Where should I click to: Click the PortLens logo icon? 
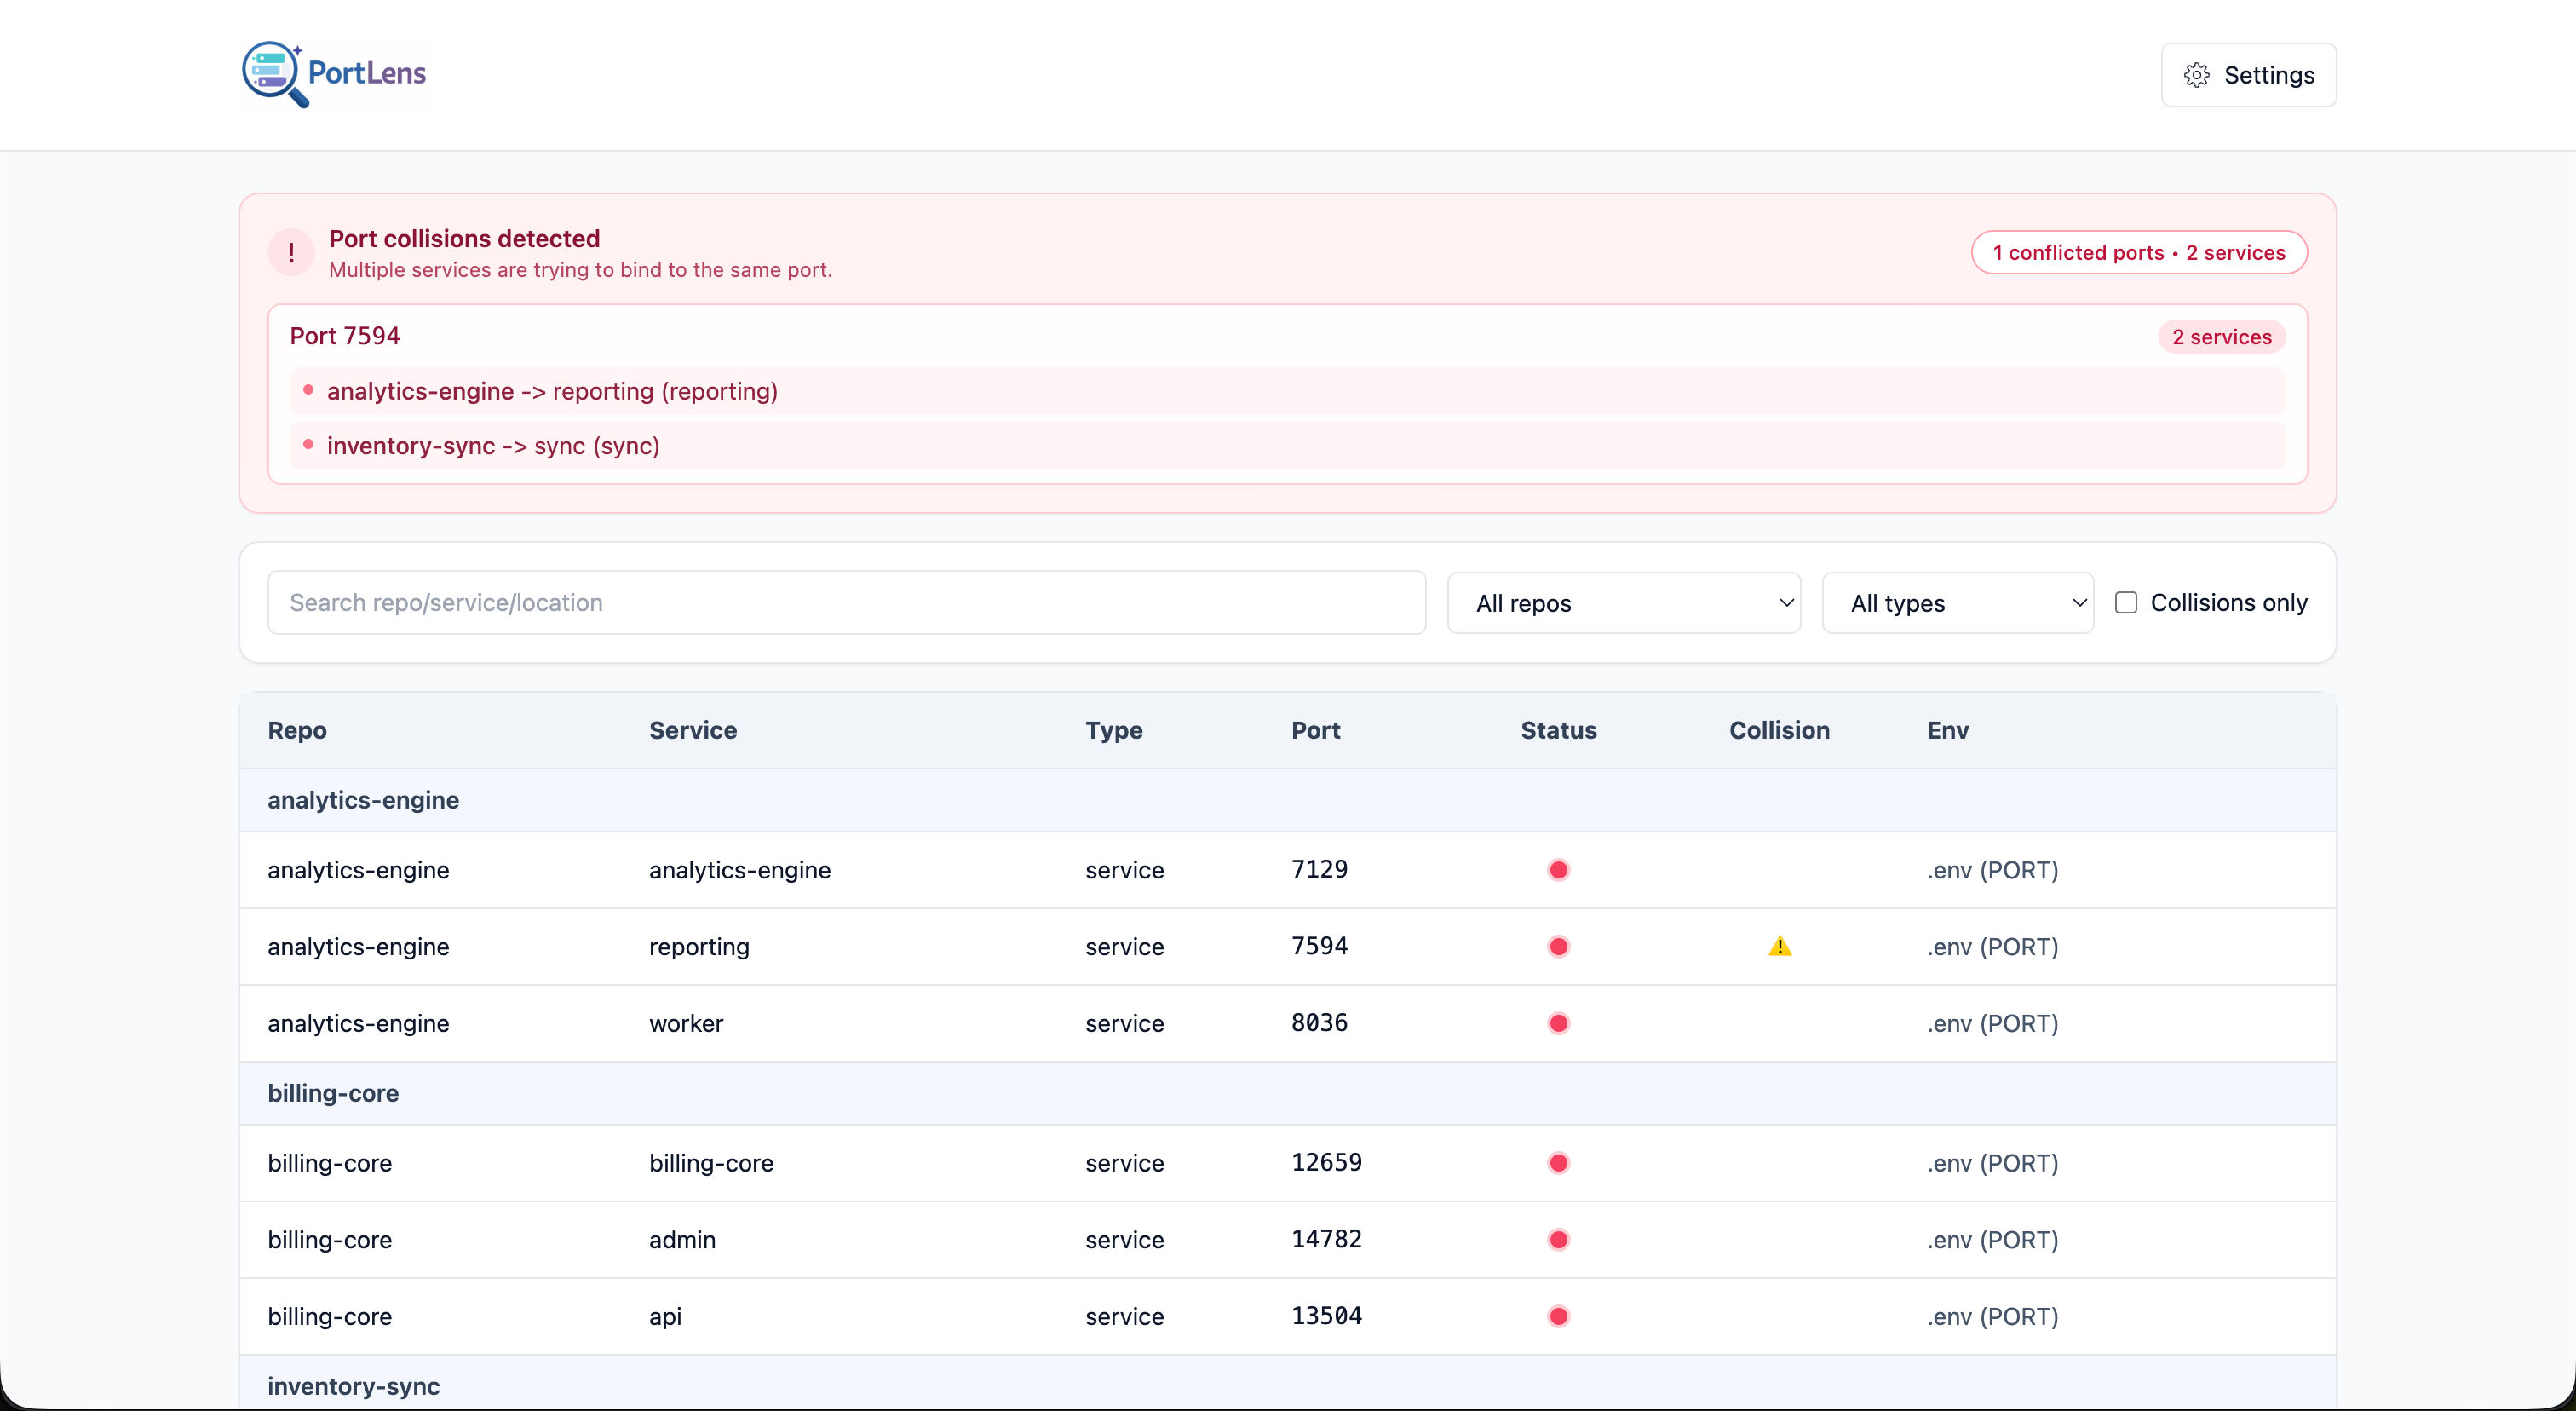[272, 74]
